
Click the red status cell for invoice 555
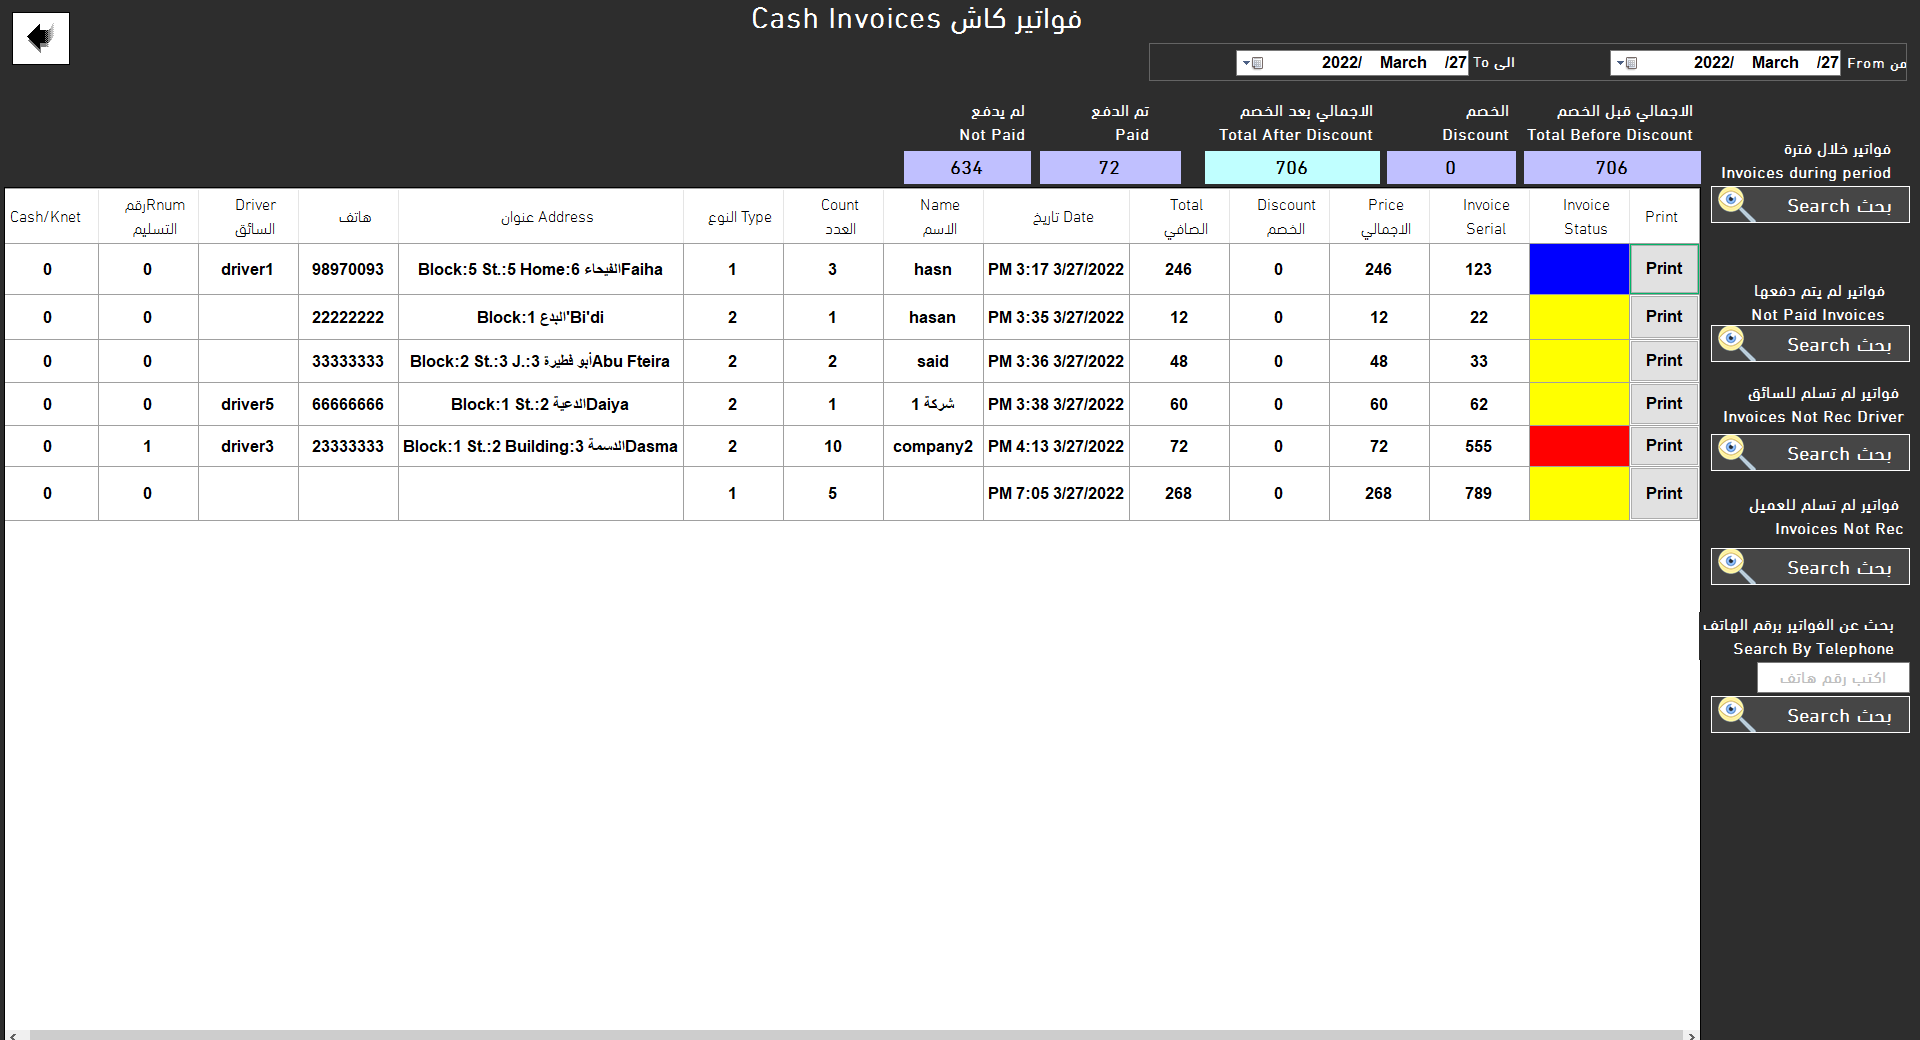point(1579,446)
